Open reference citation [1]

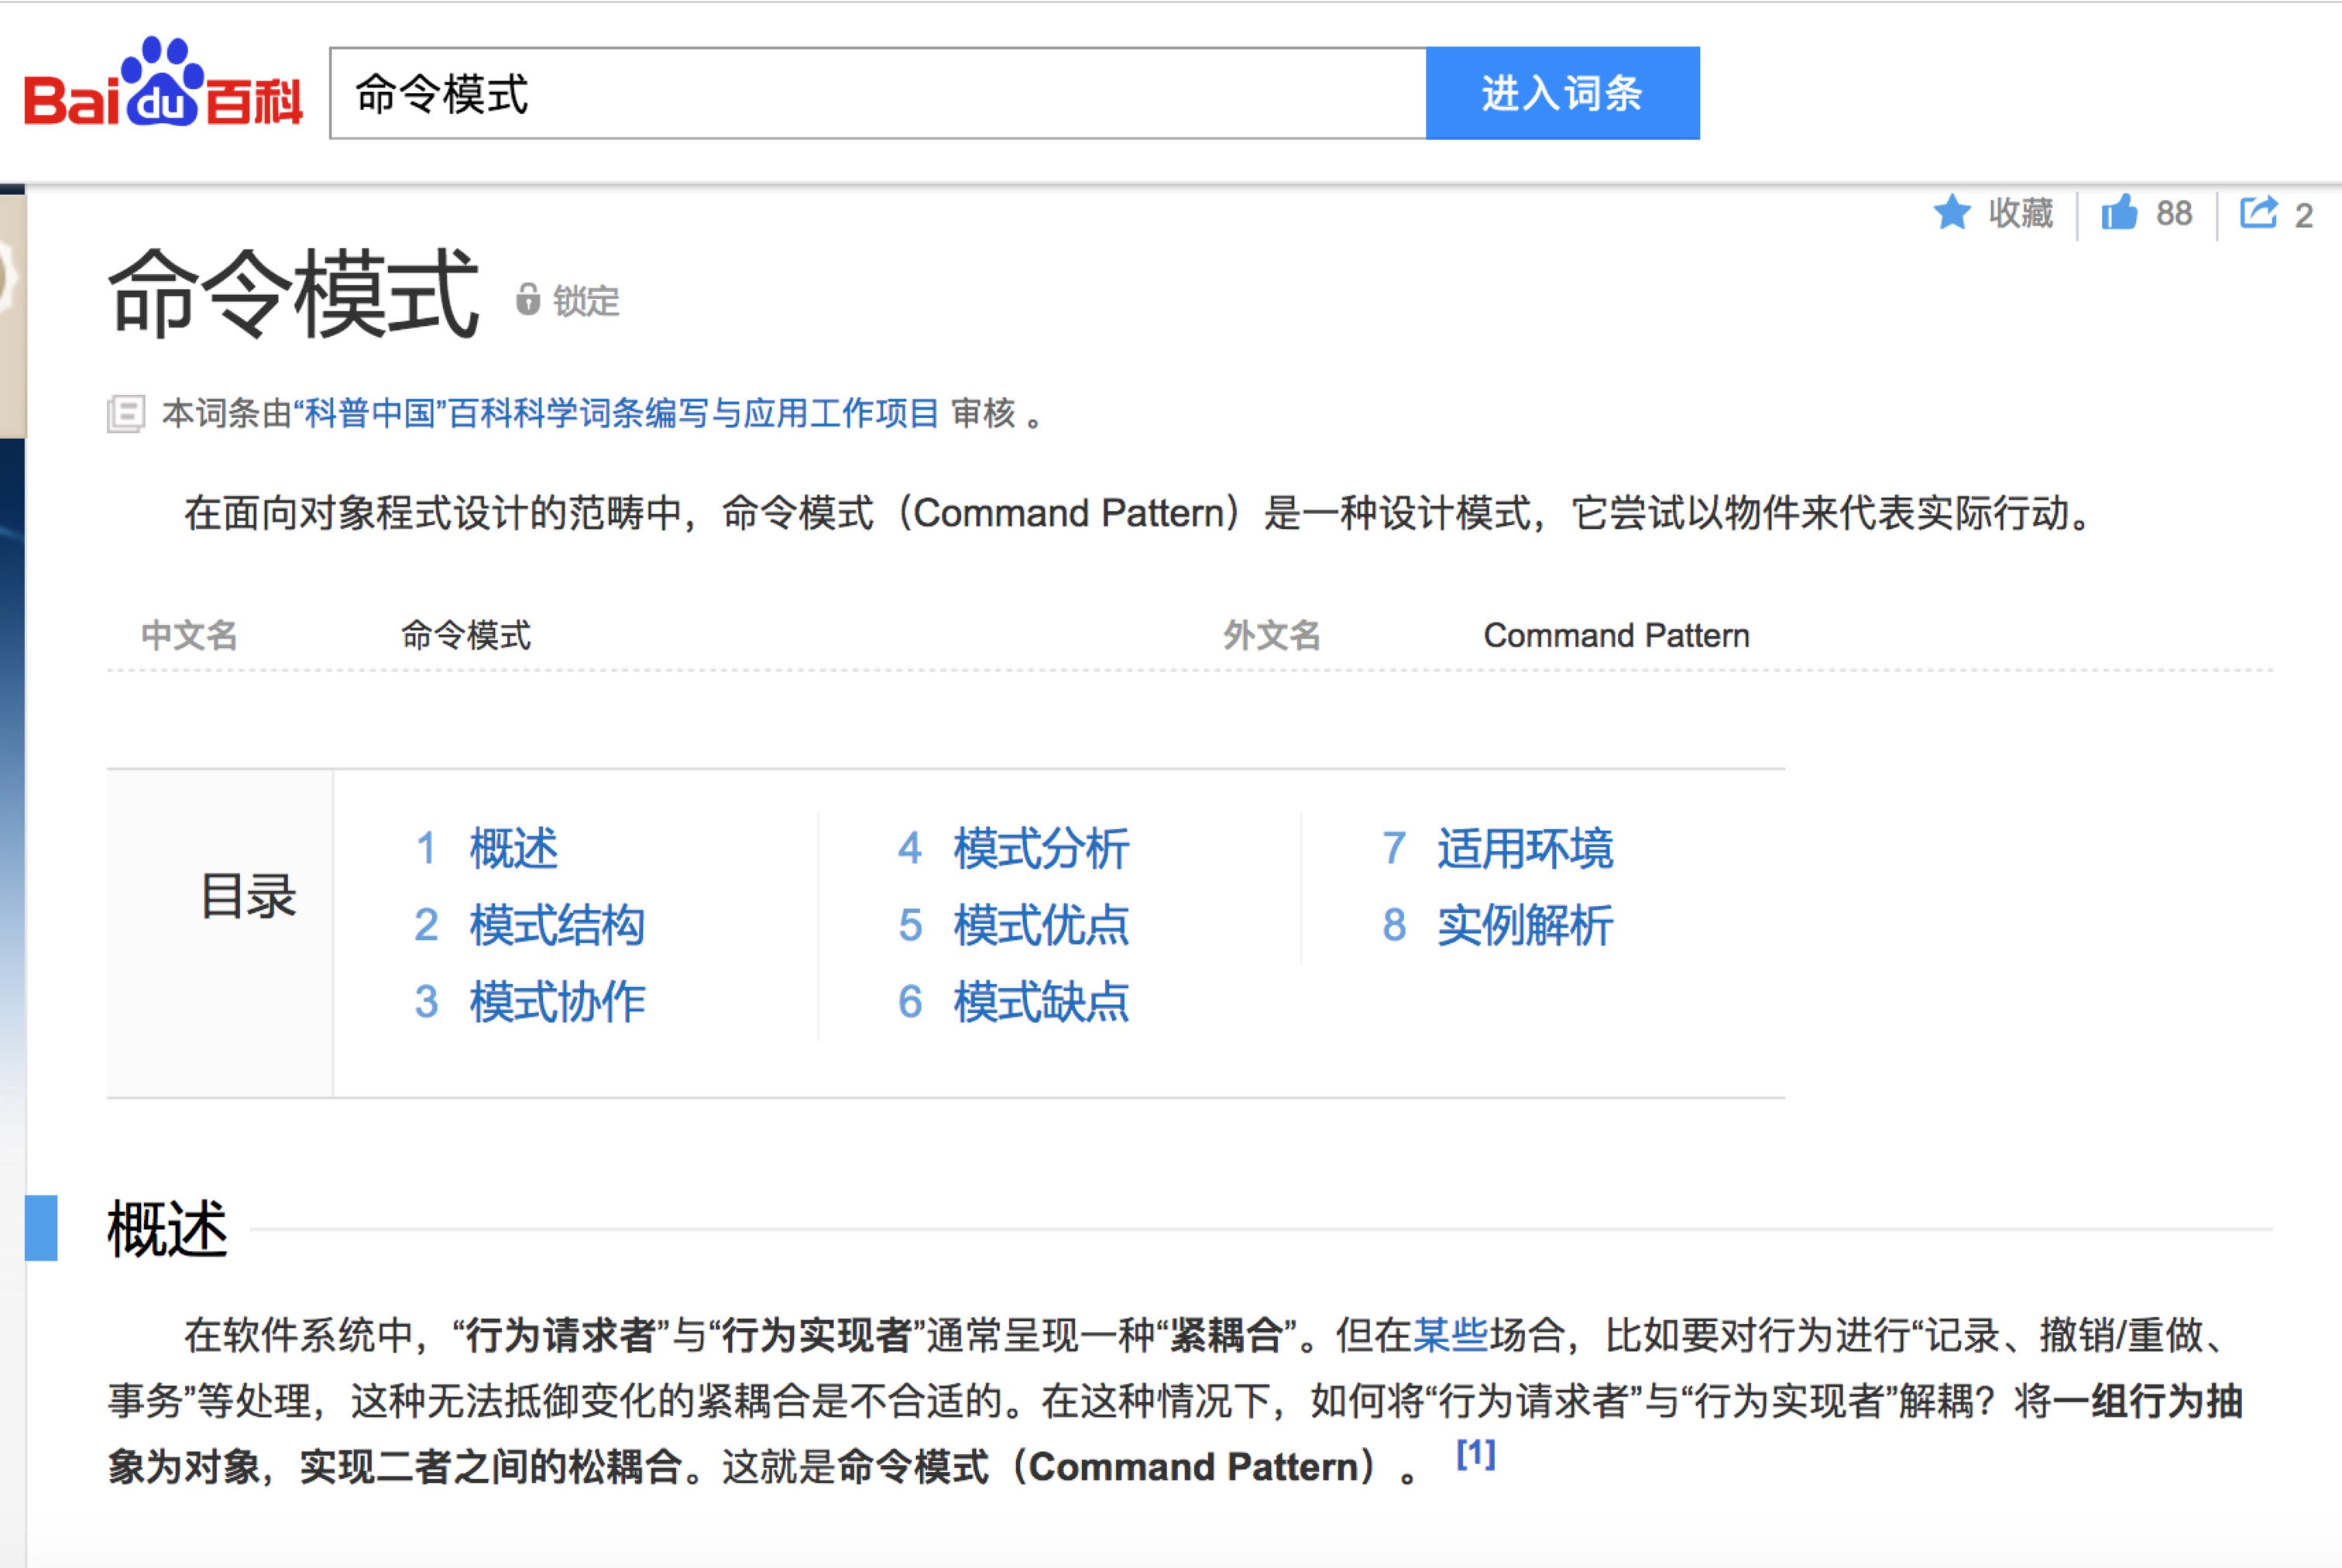[x=1475, y=1454]
